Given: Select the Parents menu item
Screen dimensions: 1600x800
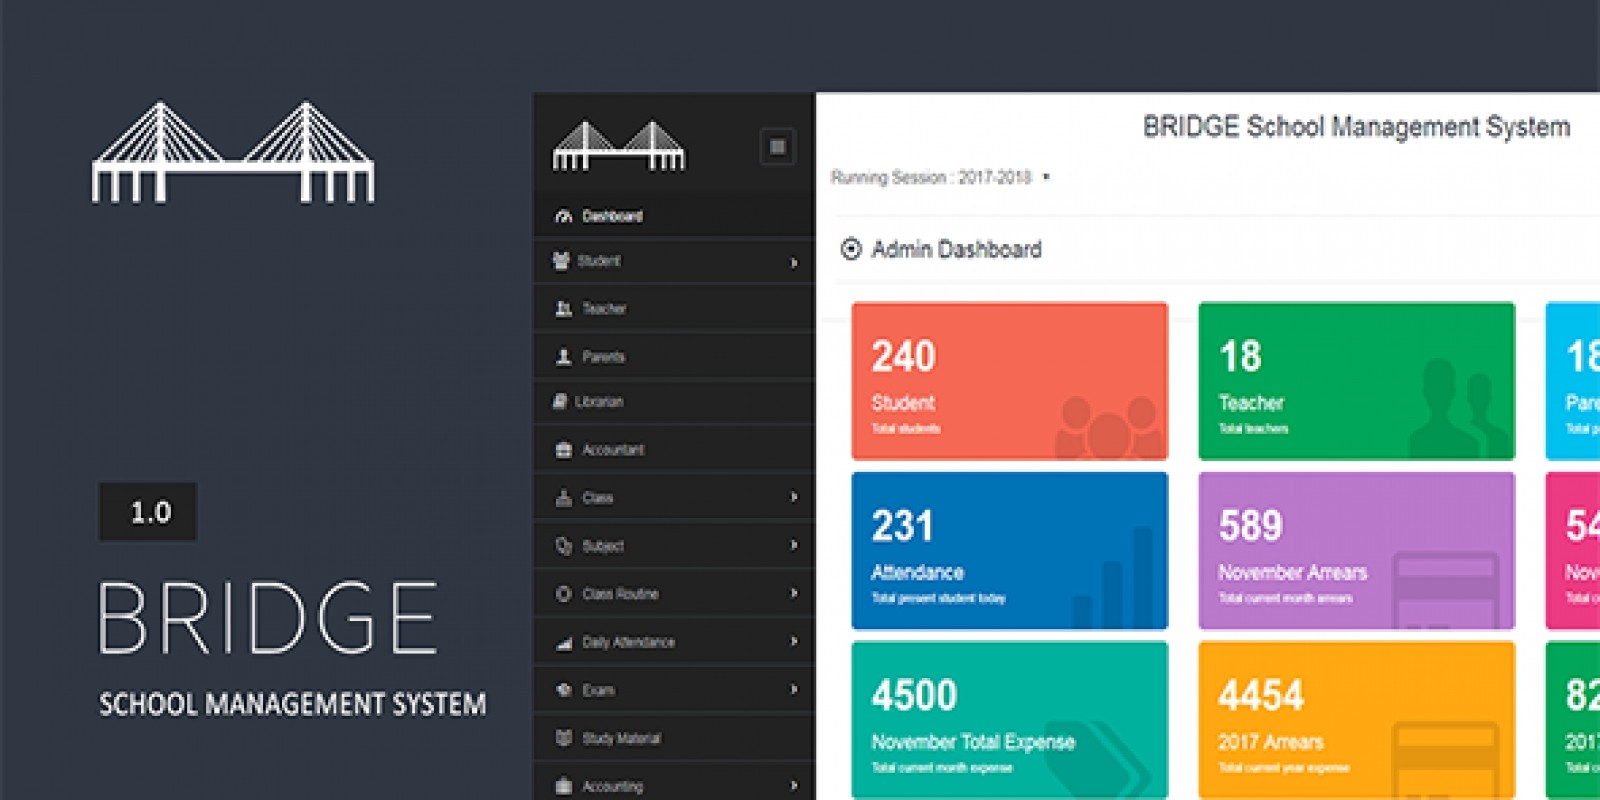Looking at the screenshot, I should tap(674, 357).
